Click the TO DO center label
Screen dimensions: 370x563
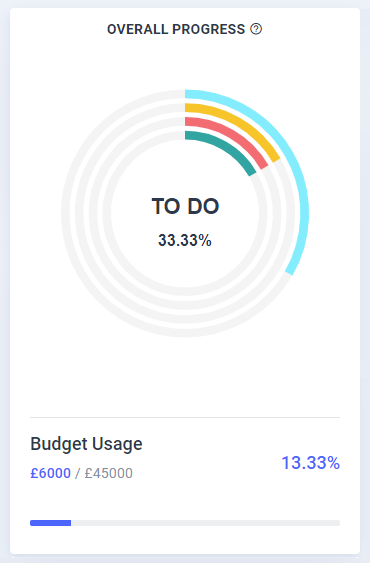(185, 206)
